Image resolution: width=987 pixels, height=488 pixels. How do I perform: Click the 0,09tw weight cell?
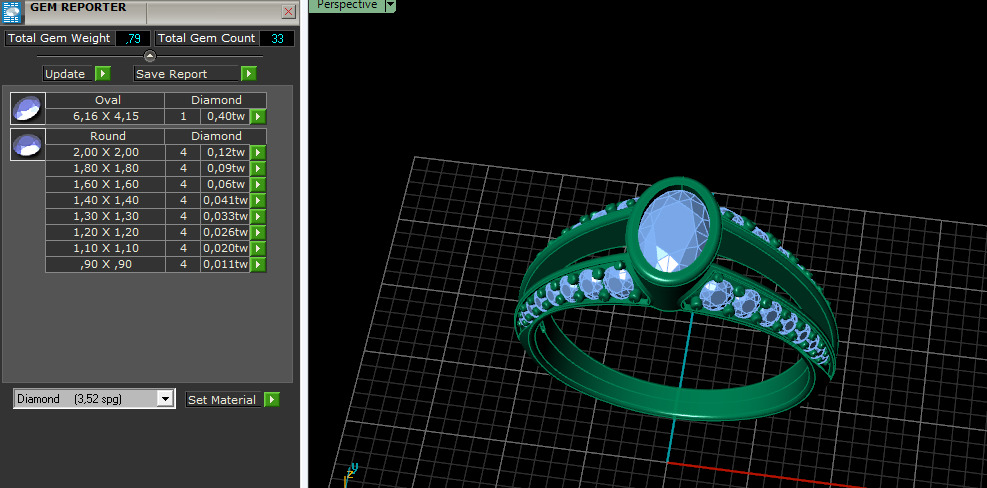225,168
